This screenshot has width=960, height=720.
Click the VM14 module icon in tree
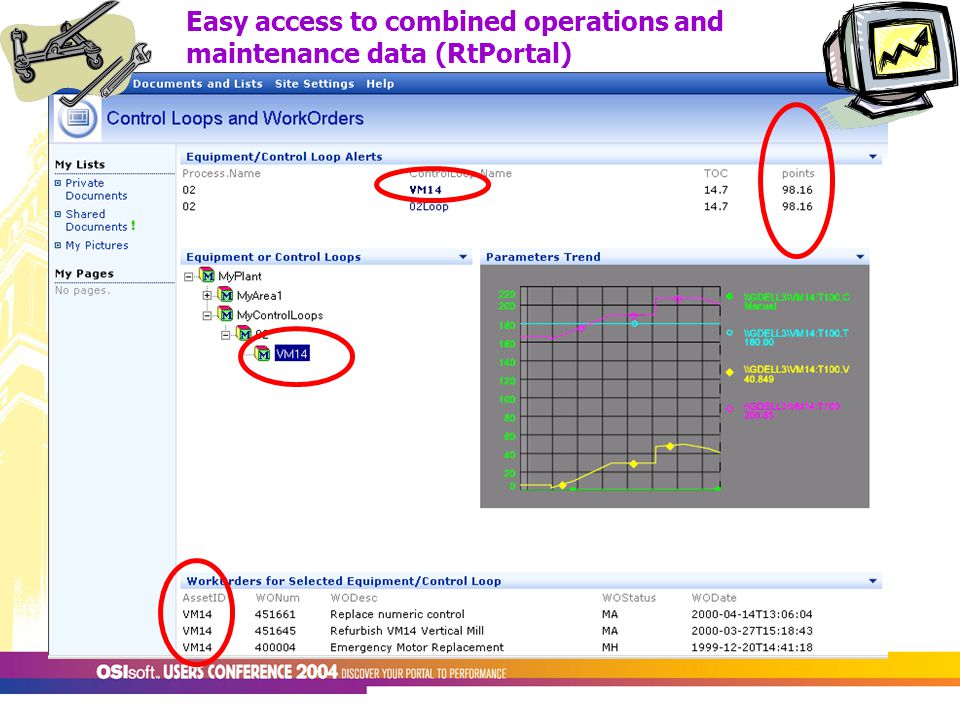263,354
